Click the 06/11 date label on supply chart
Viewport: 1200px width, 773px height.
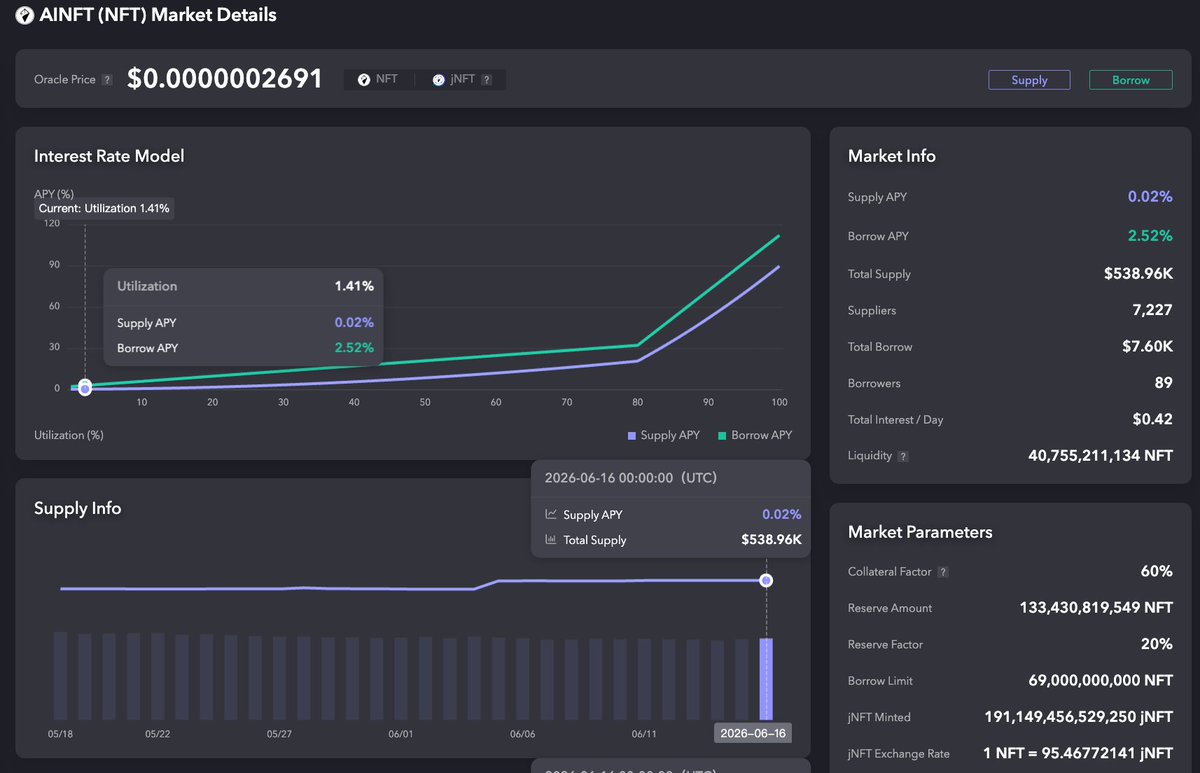(644, 734)
